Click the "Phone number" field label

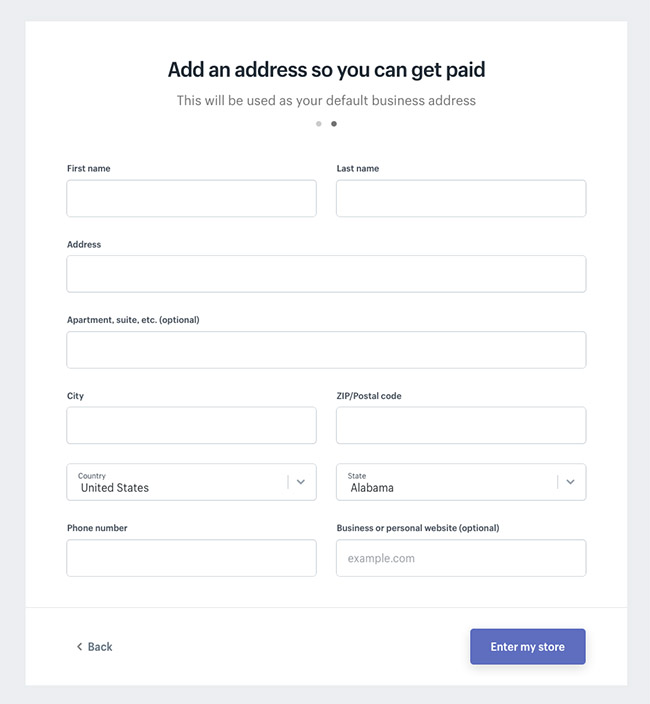pyautogui.click(x=97, y=528)
